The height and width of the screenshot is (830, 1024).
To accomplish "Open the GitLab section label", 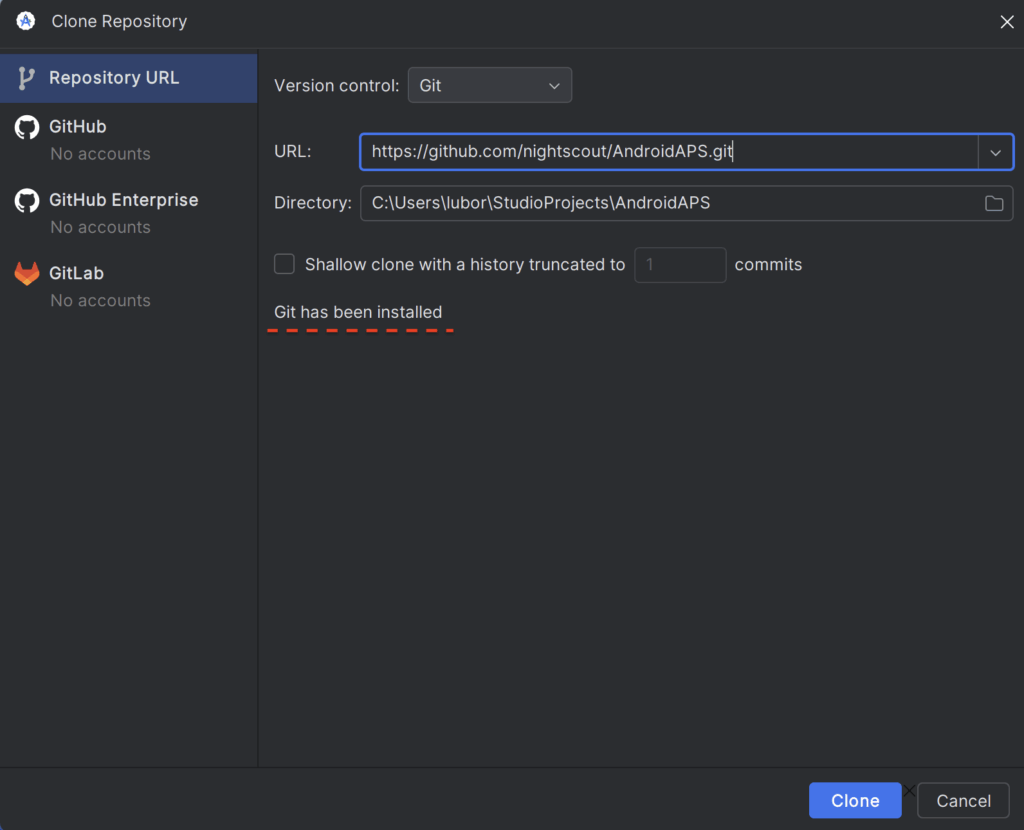I will pyautogui.click(x=76, y=273).
